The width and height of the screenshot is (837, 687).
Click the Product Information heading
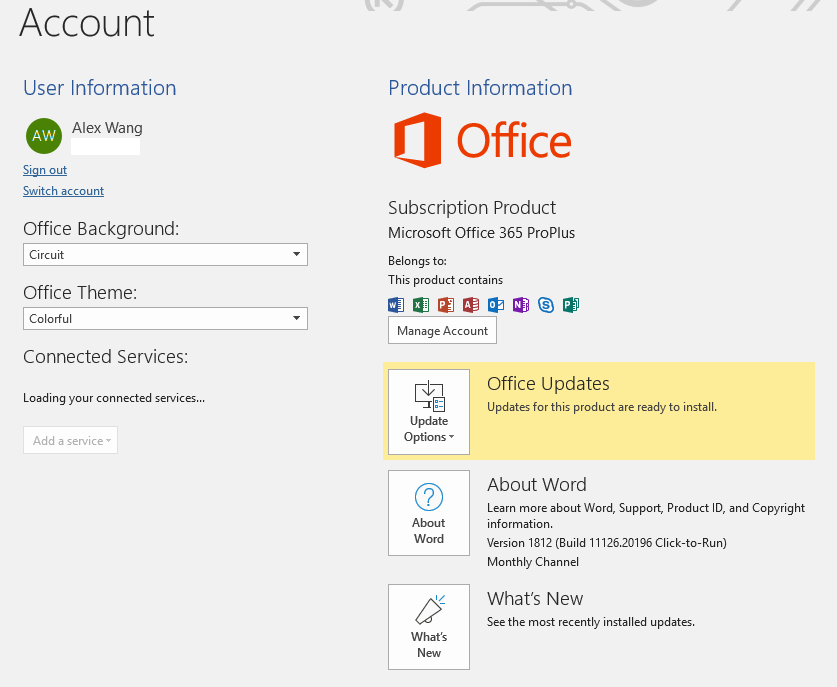click(x=480, y=88)
